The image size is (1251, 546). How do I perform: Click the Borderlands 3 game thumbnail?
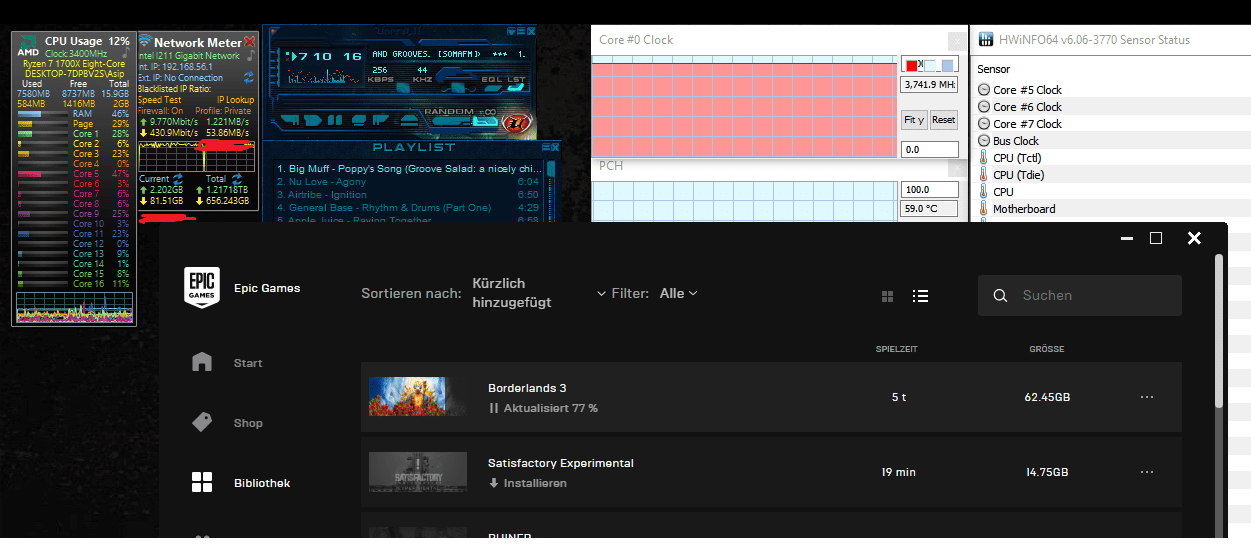(x=418, y=396)
